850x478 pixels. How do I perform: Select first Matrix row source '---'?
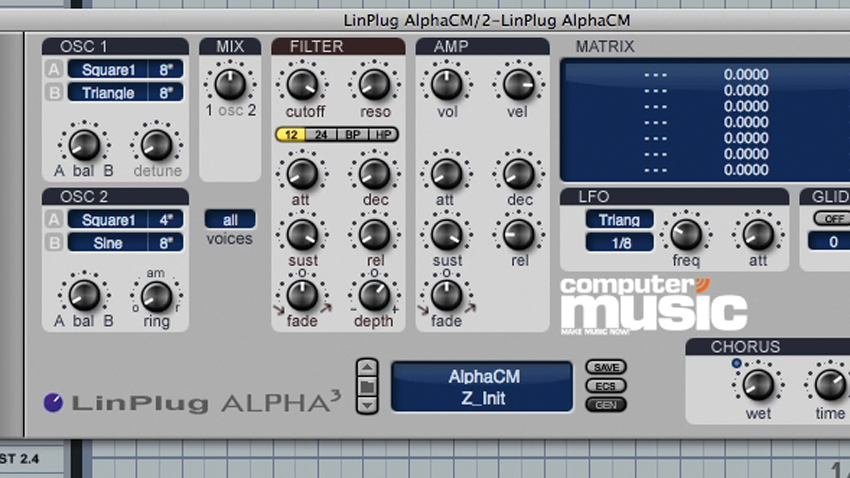[x=655, y=75]
